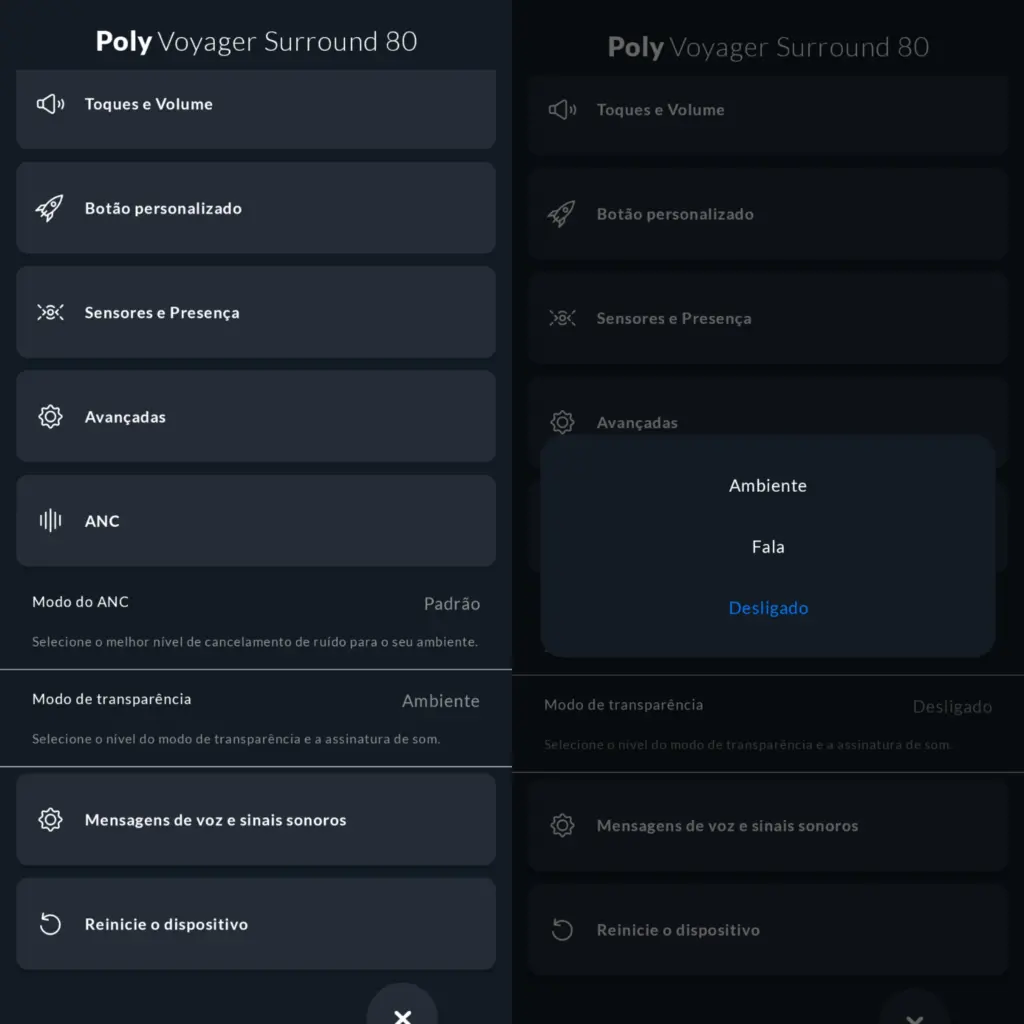Click the undimmed restart arrow icon
Screen dimensions: 1024x1024
pos(50,924)
